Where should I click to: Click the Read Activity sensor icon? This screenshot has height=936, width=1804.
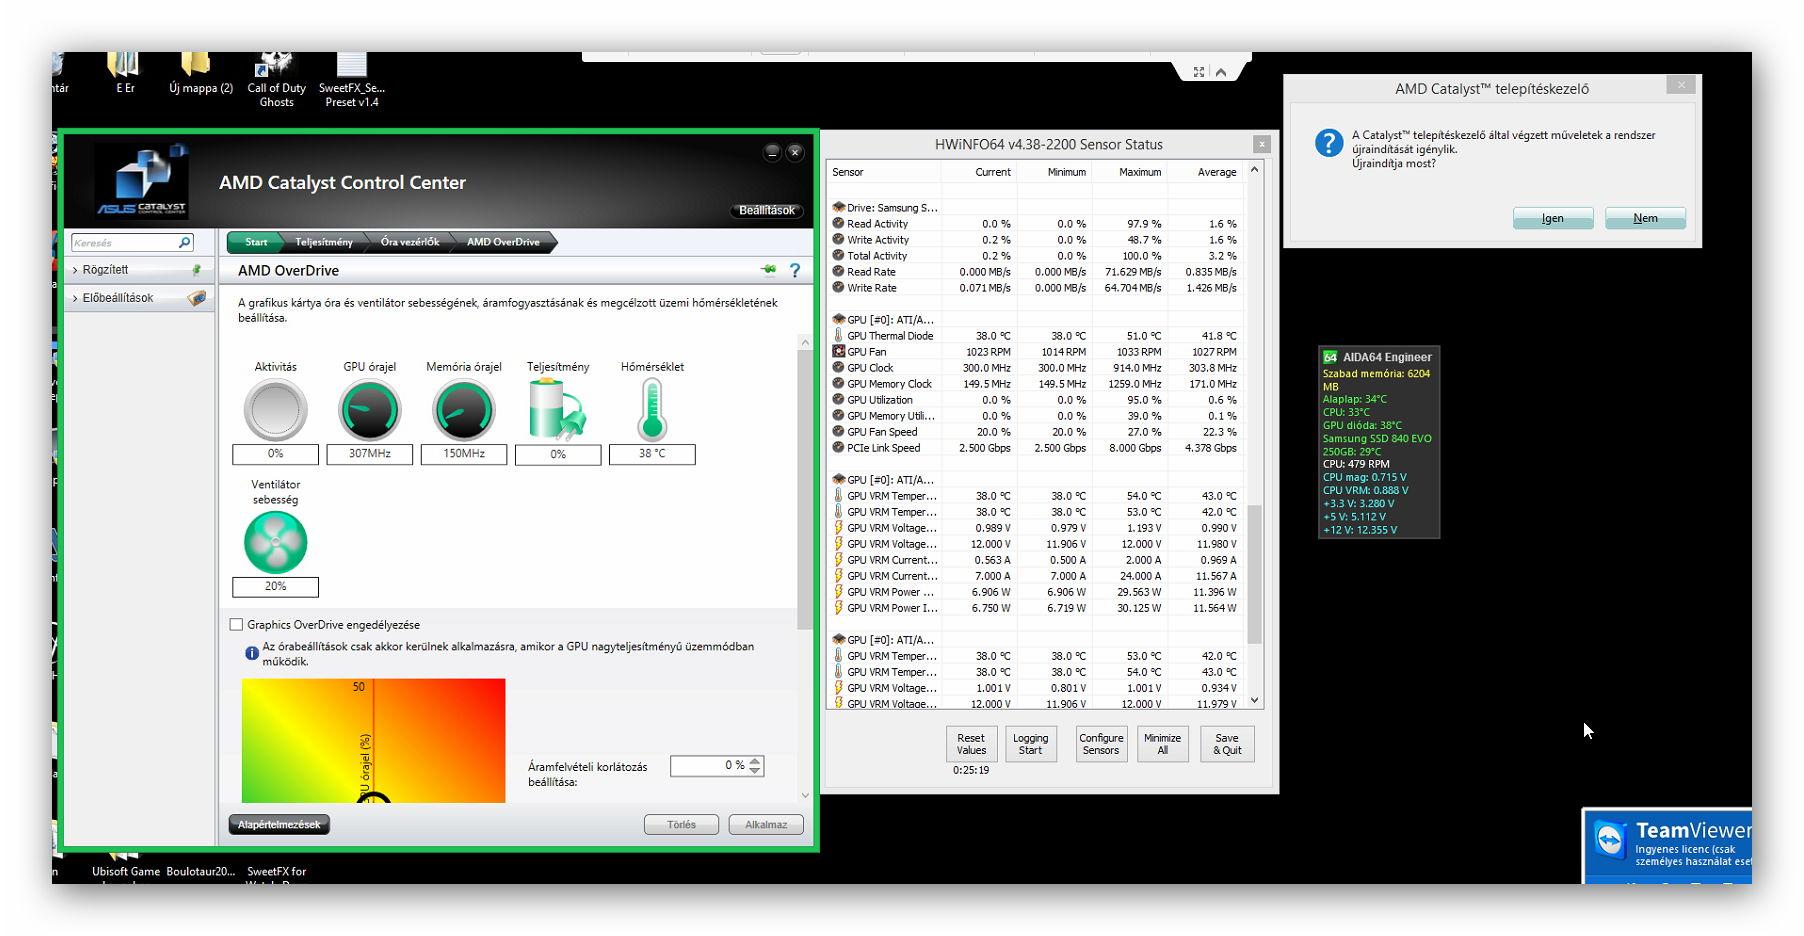tap(839, 224)
